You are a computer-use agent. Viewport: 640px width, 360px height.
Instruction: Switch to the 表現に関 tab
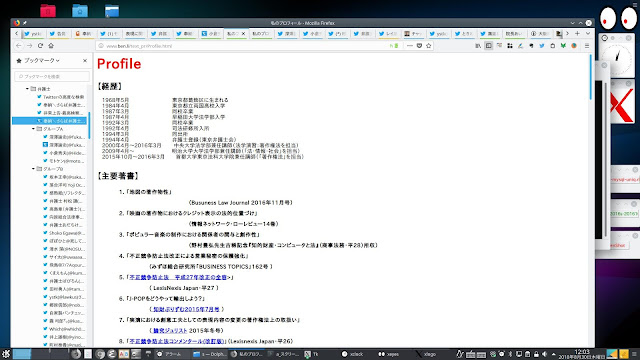(134, 33)
